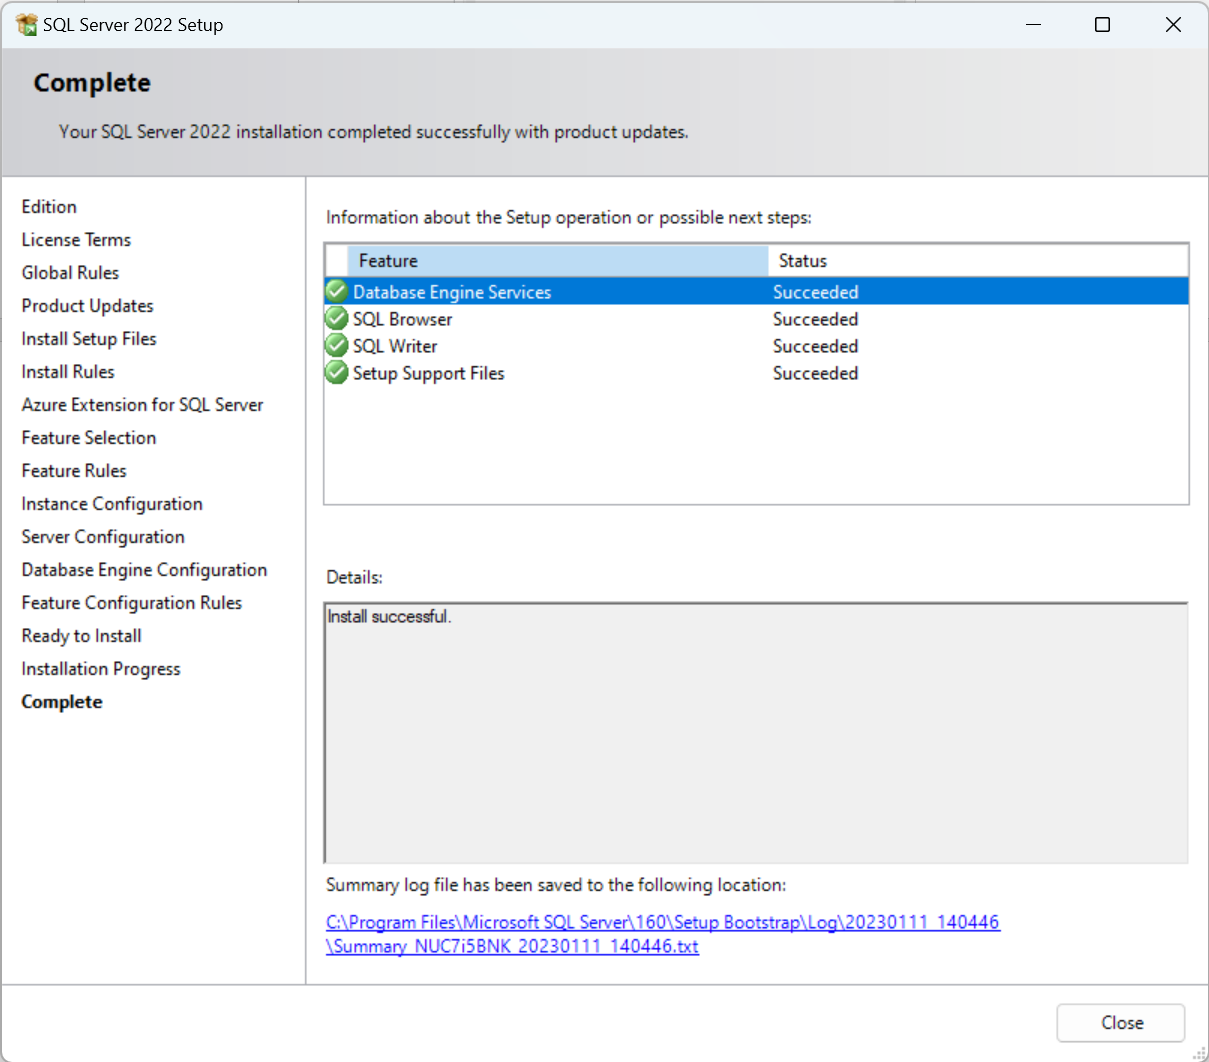This screenshot has width=1209, height=1062.
Task: Maximize the SQL Server Setup window
Action: pos(1102,25)
